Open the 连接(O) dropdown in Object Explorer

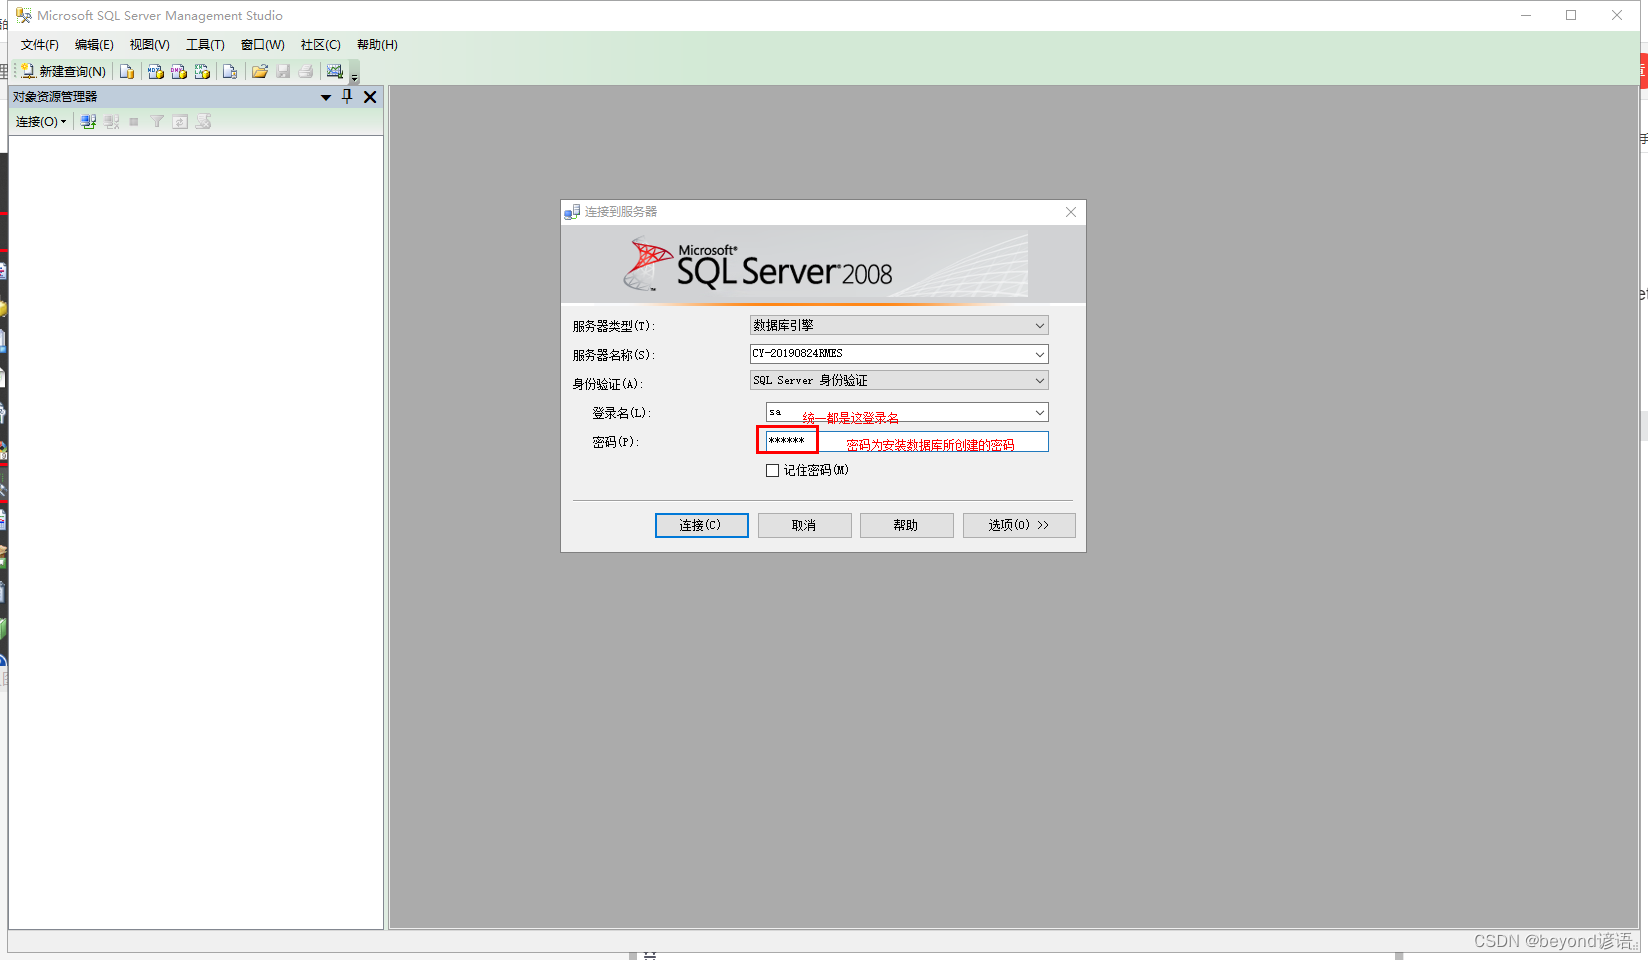point(41,121)
